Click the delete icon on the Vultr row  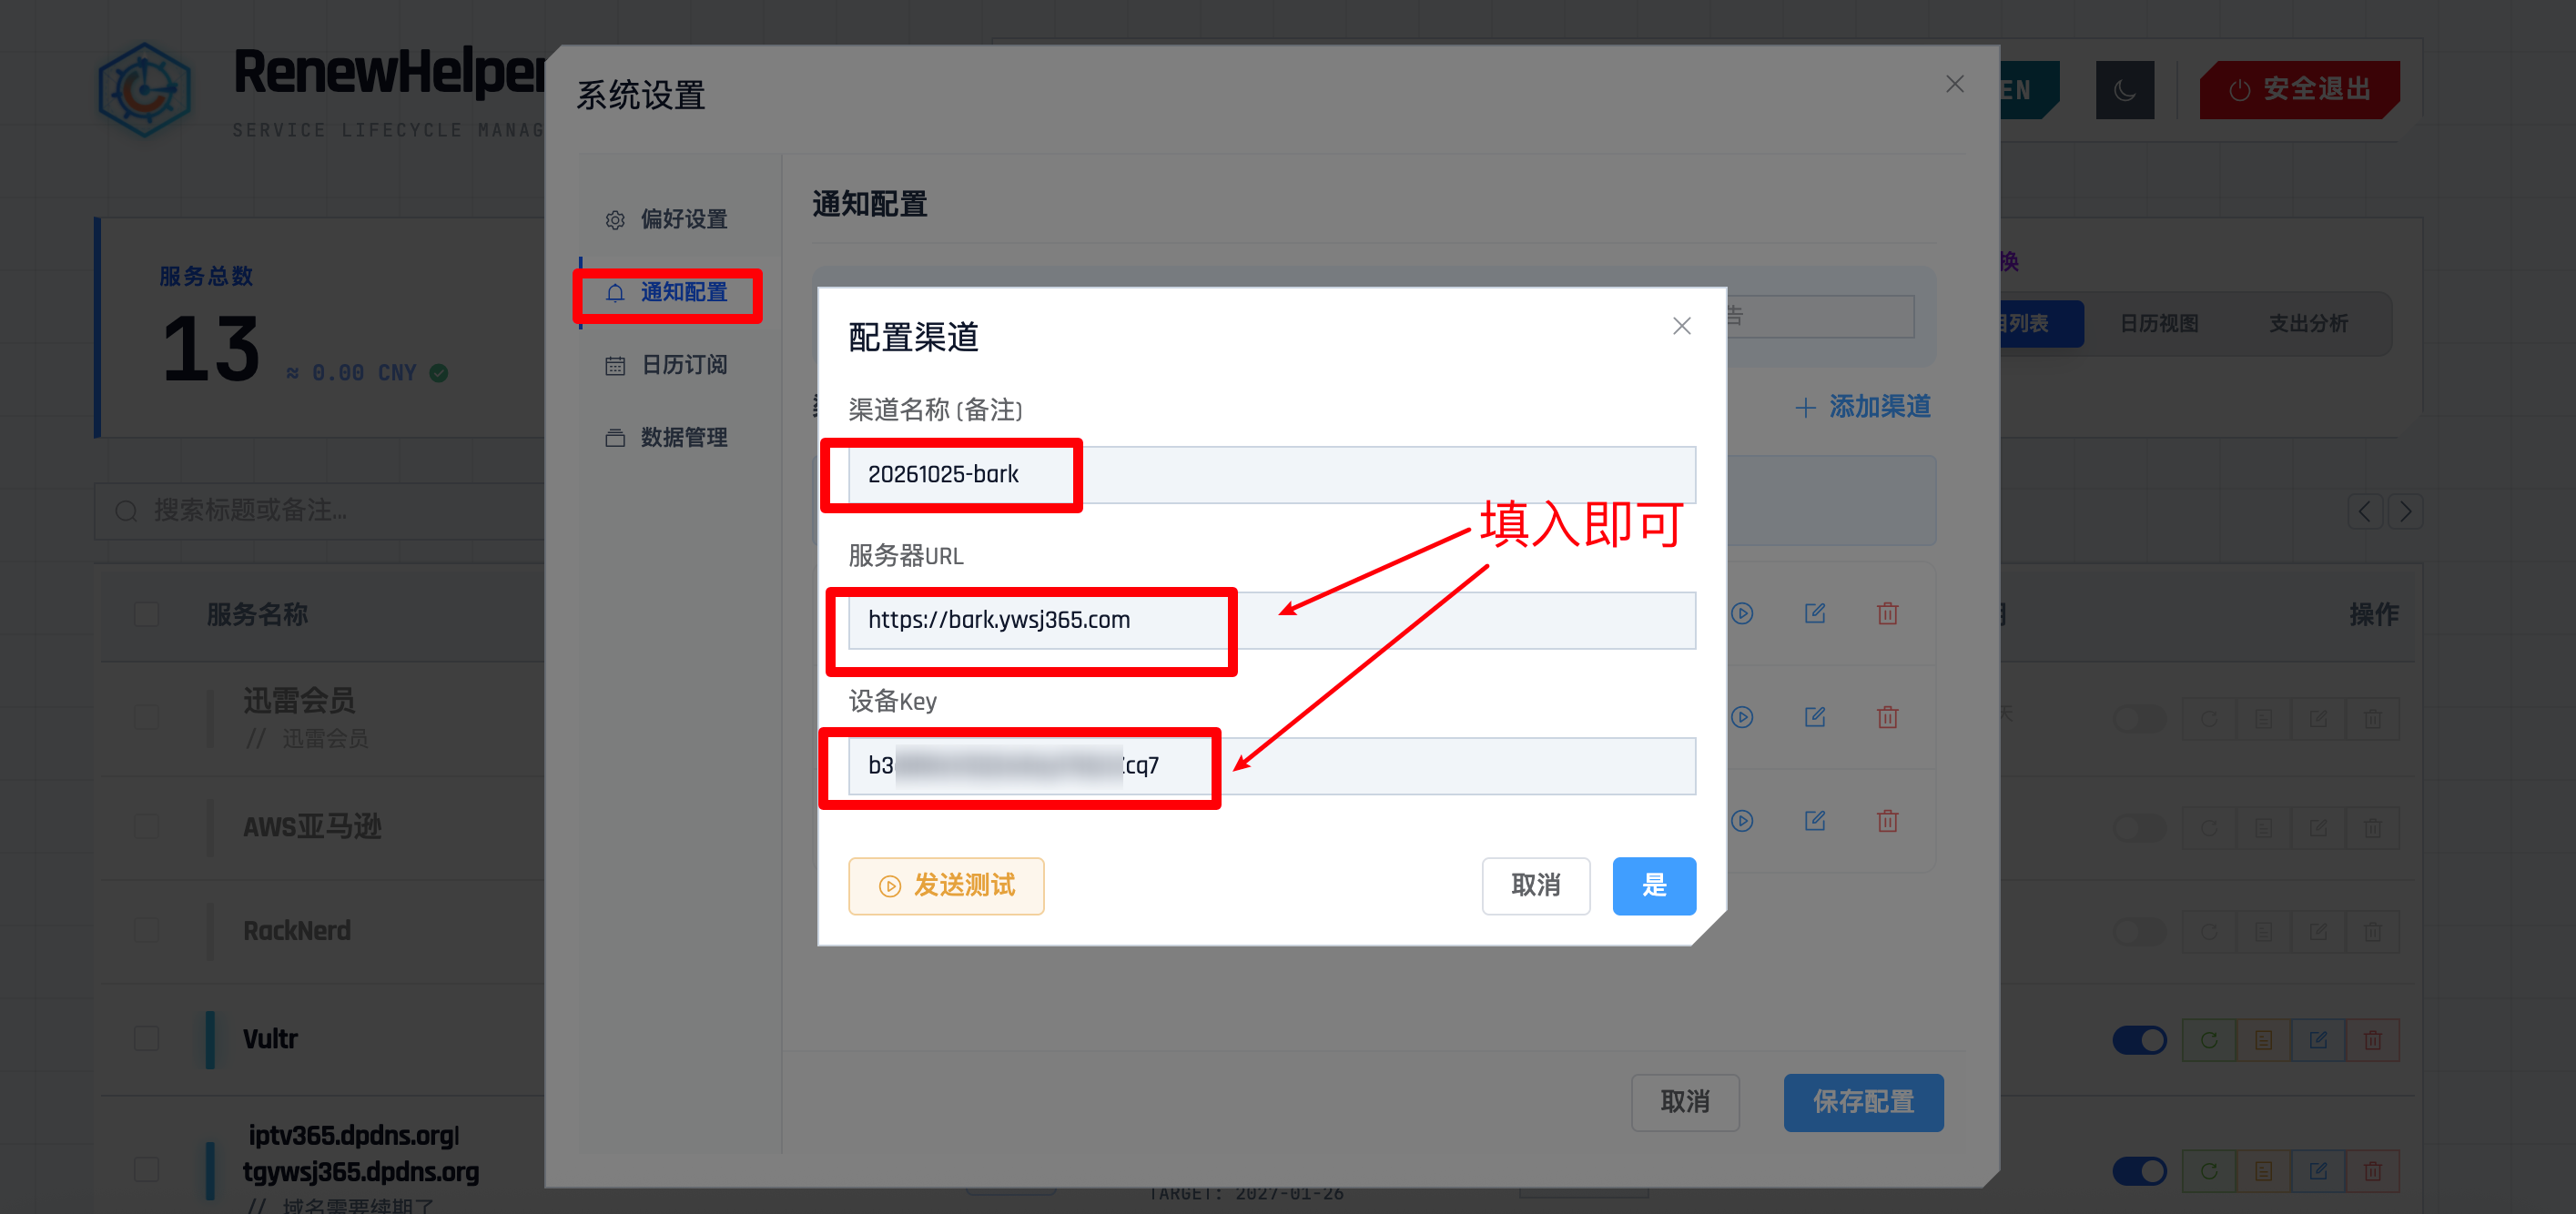[2372, 1040]
